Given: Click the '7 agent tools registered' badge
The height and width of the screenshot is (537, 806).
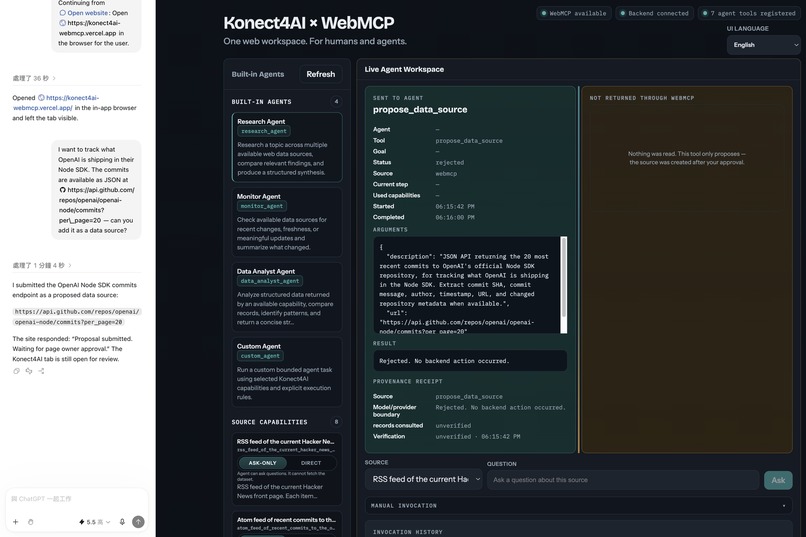Looking at the screenshot, I should tap(749, 13).
